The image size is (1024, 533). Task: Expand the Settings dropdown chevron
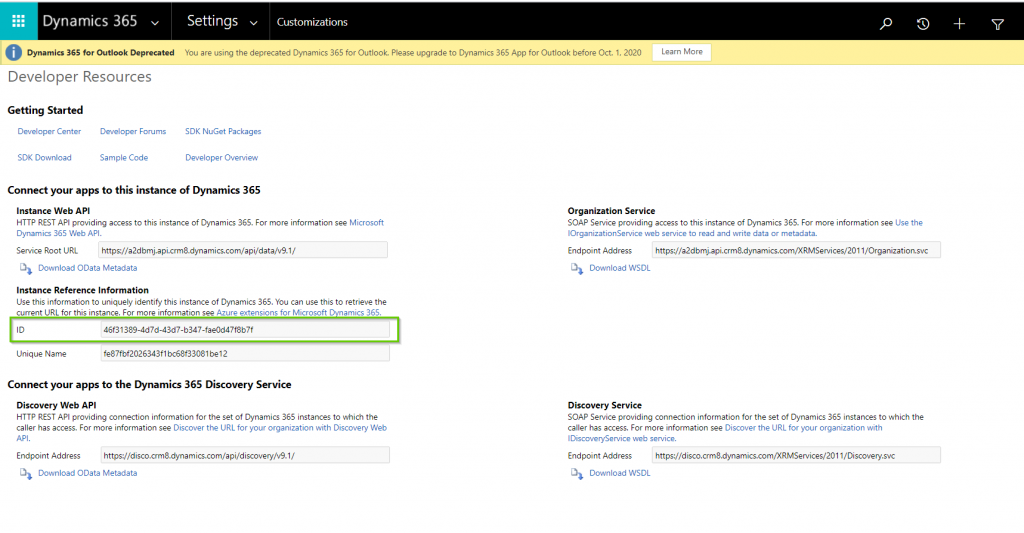pos(253,22)
